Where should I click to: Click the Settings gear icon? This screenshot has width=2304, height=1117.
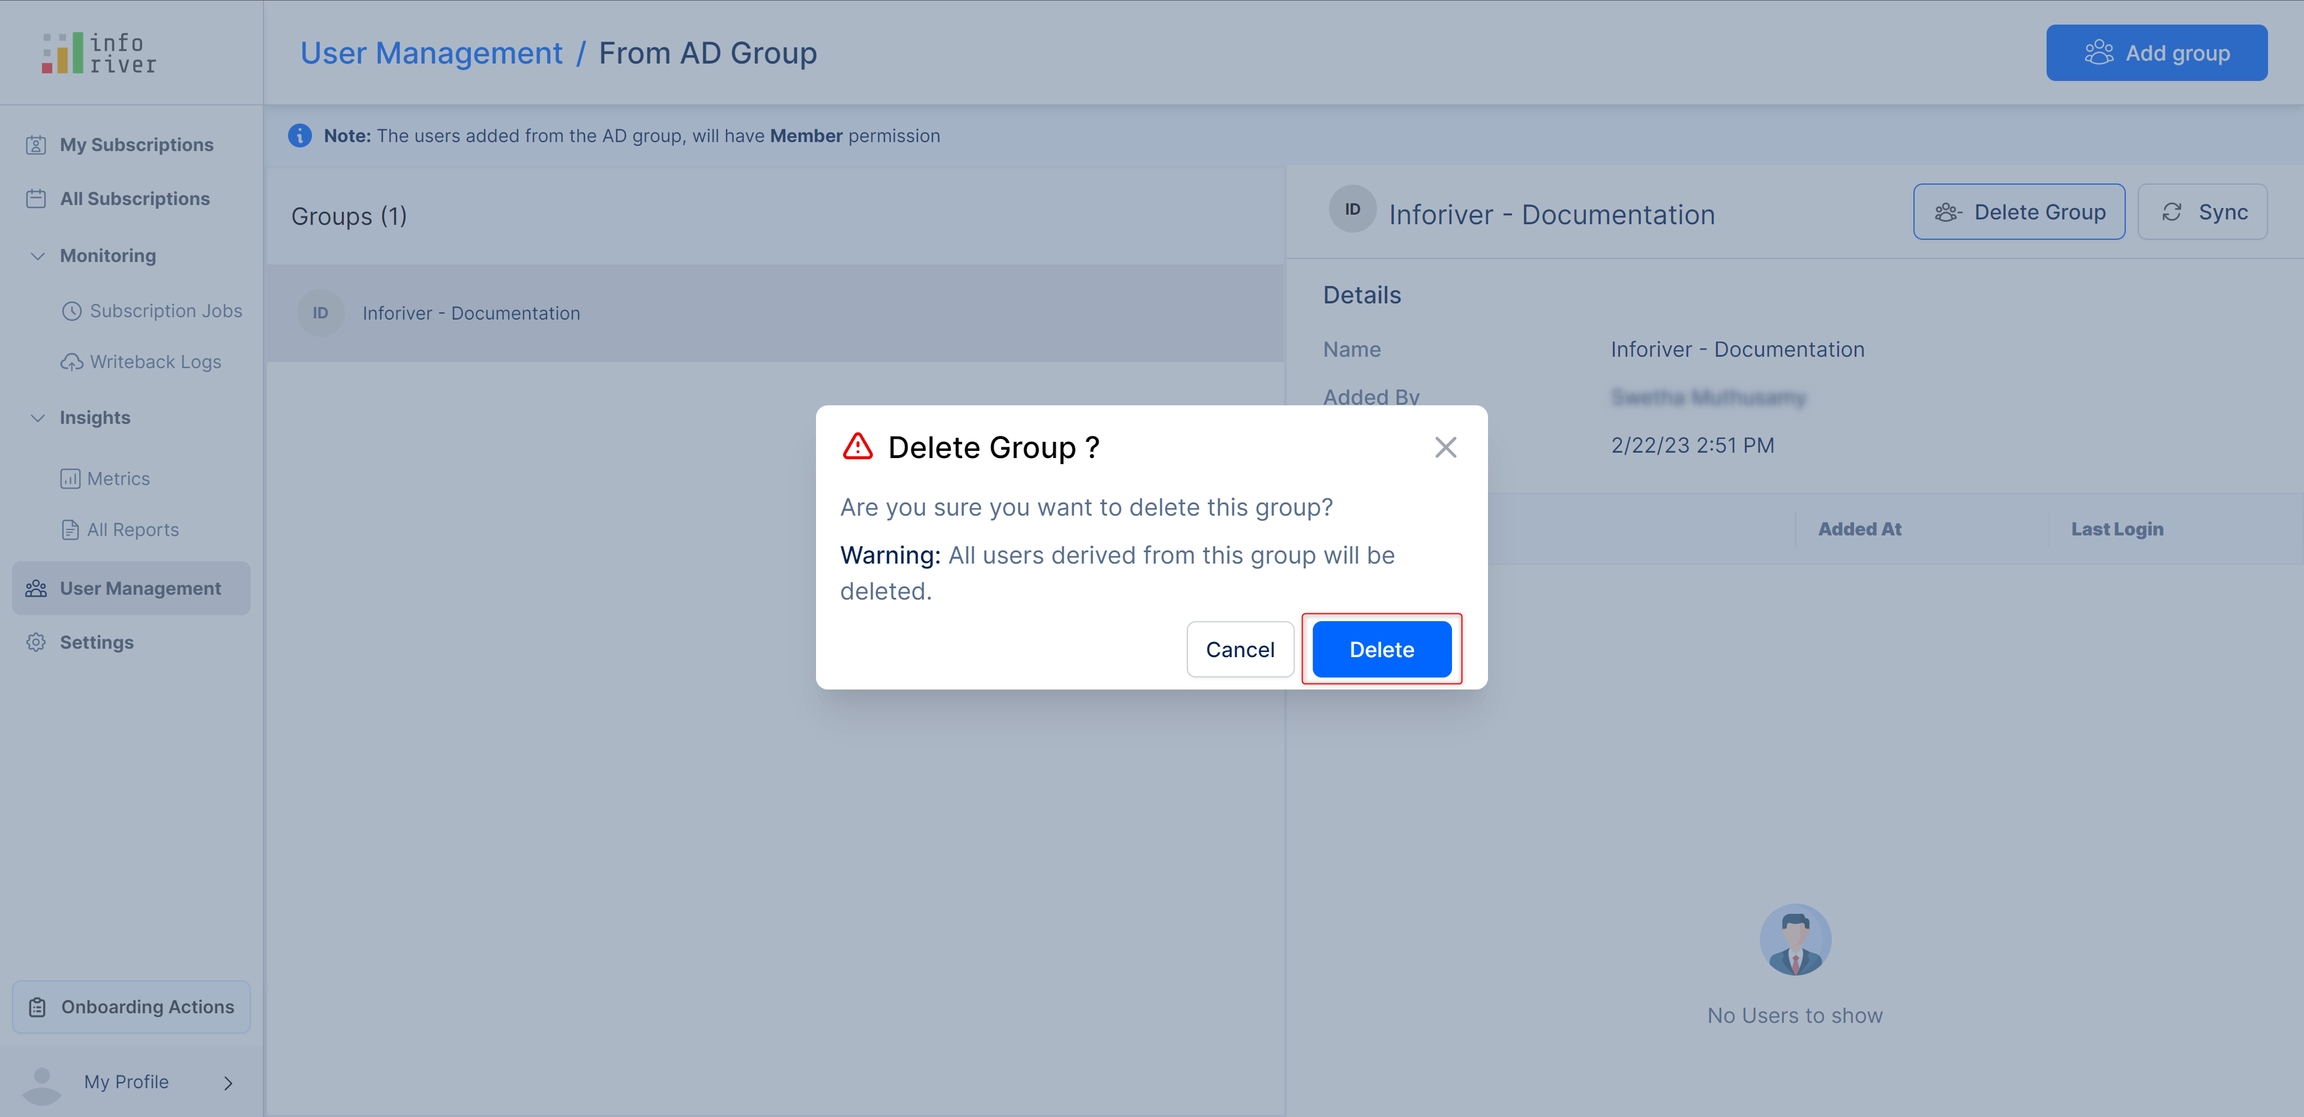[36, 643]
